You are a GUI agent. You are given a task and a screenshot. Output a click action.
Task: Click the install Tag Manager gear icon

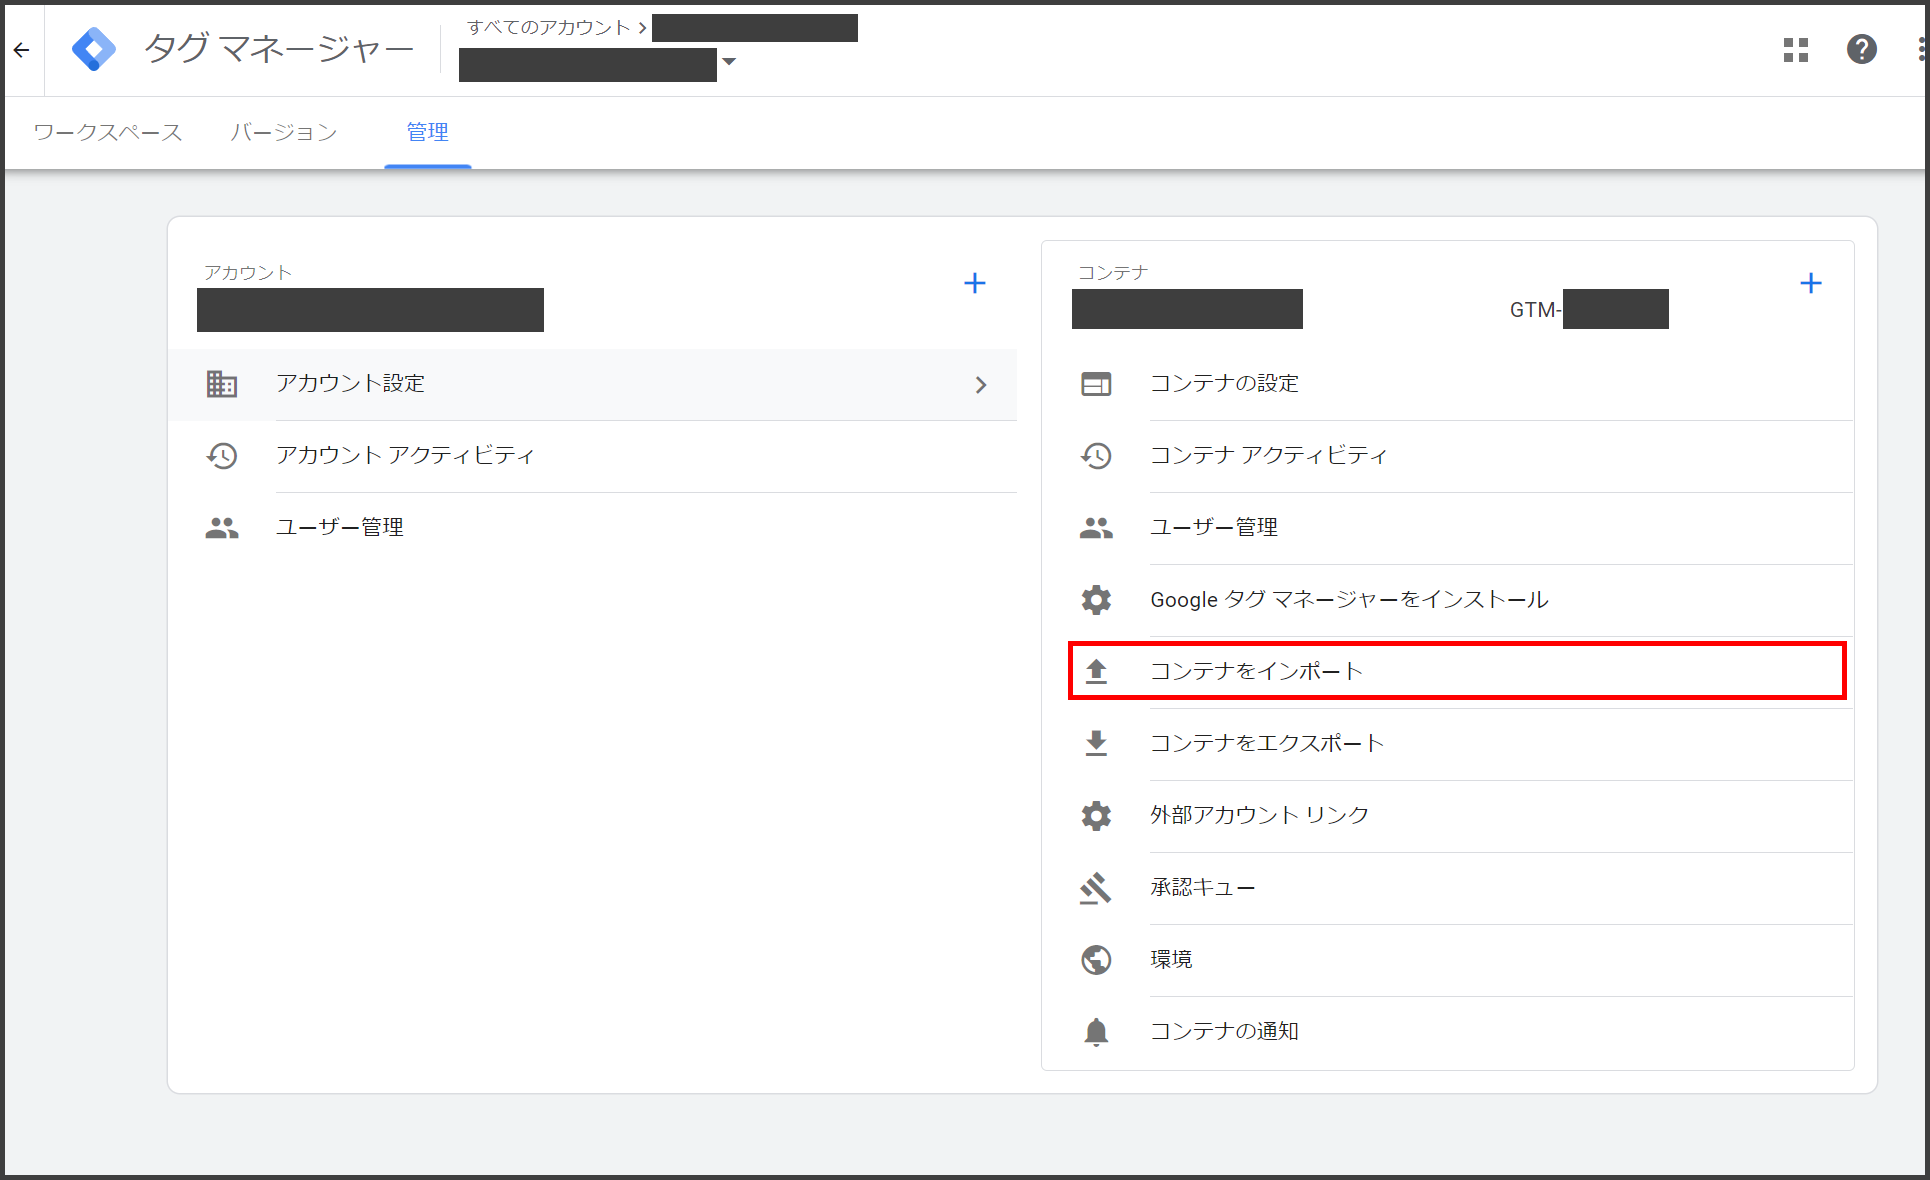pyautogui.click(x=1096, y=600)
